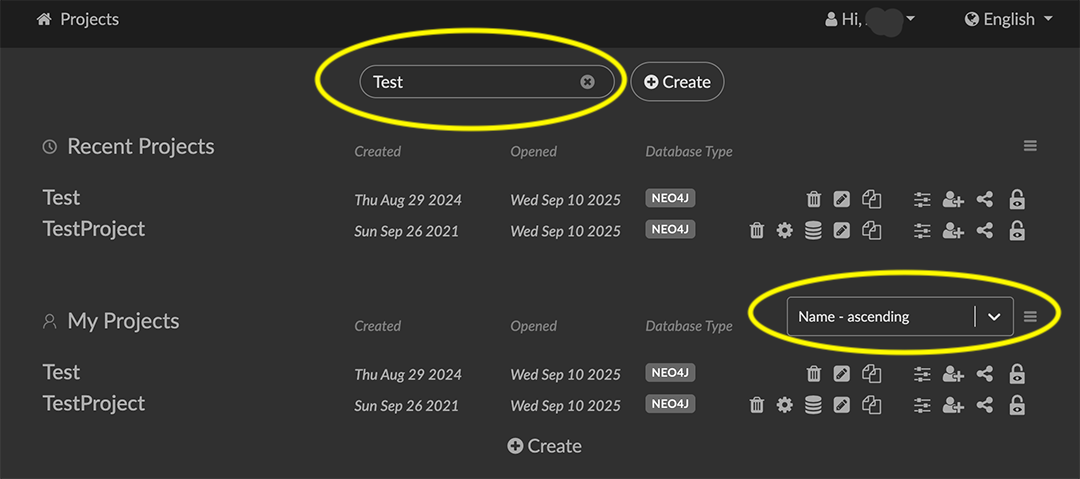This screenshot has width=1080, height=479.
Task: Toggle lock visibility for Test in Recent Projects
Action: point(1017,200)
